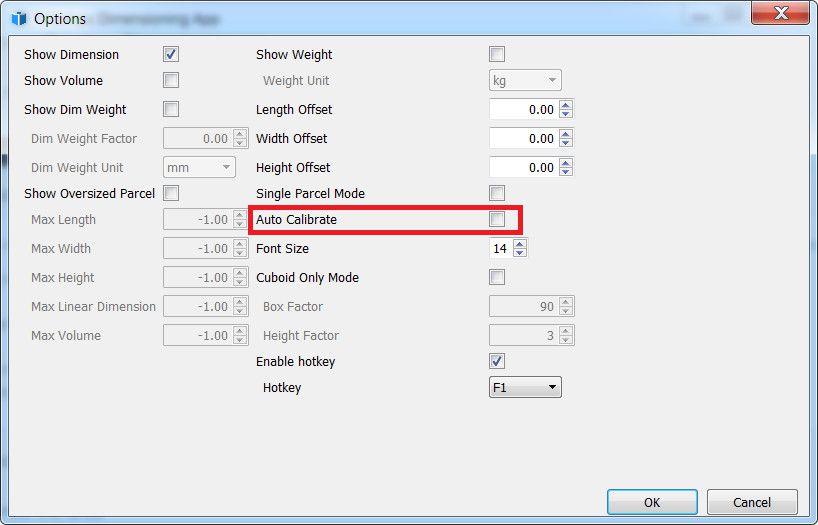Open the Hotkey F1 dropdown

(525, 387)
